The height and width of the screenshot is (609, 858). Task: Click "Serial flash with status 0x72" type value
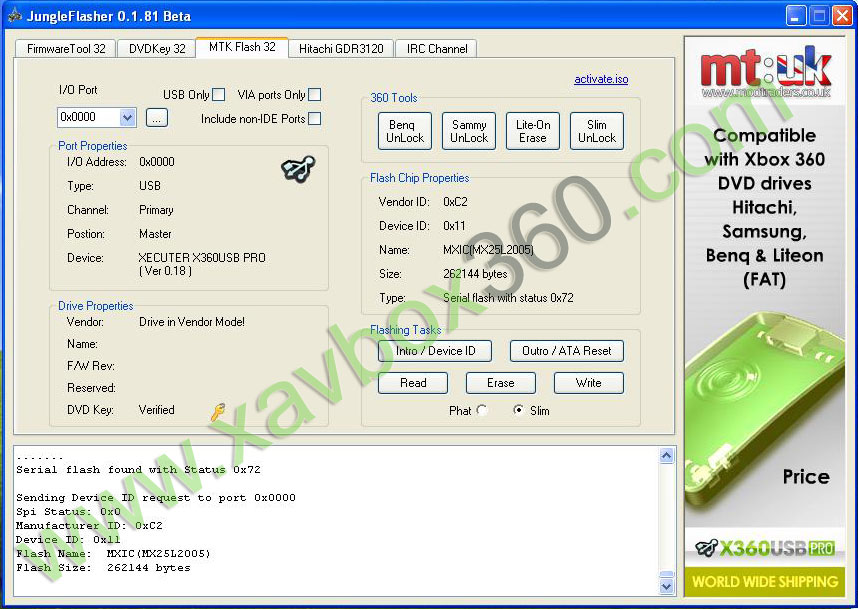point(508,298)
